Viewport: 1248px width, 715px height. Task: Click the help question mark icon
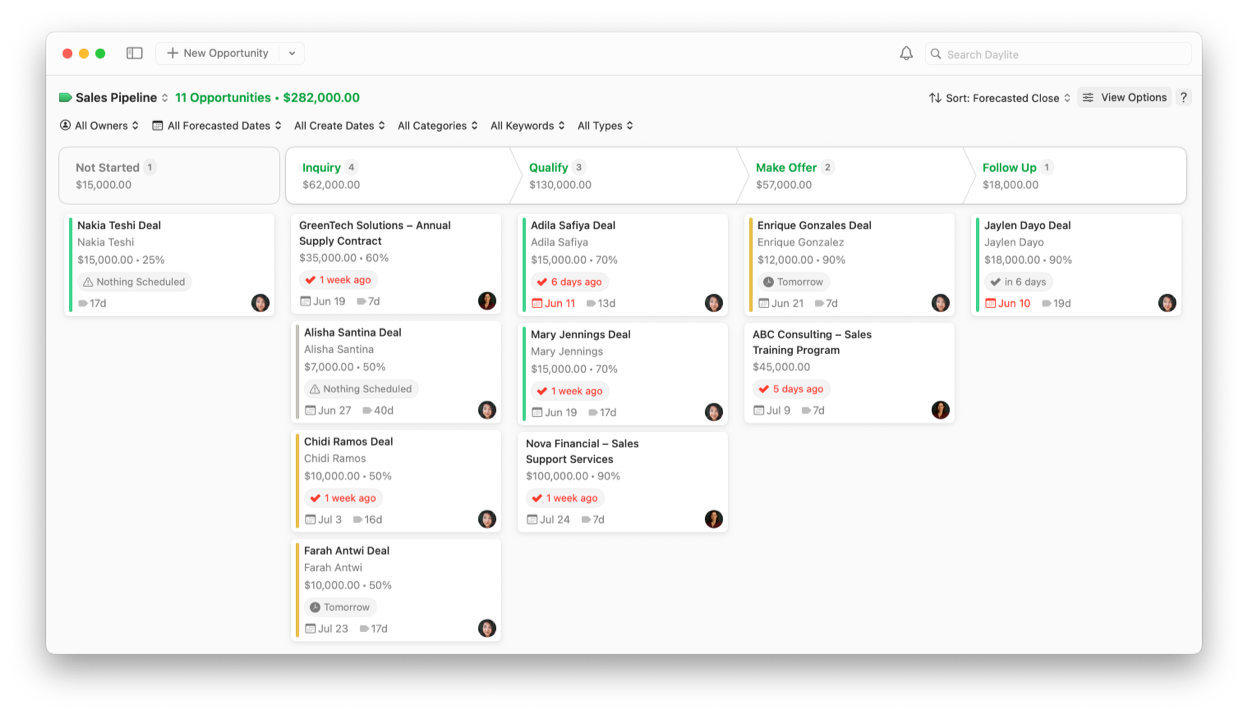pyautogui.click(x=1183, y=98)
